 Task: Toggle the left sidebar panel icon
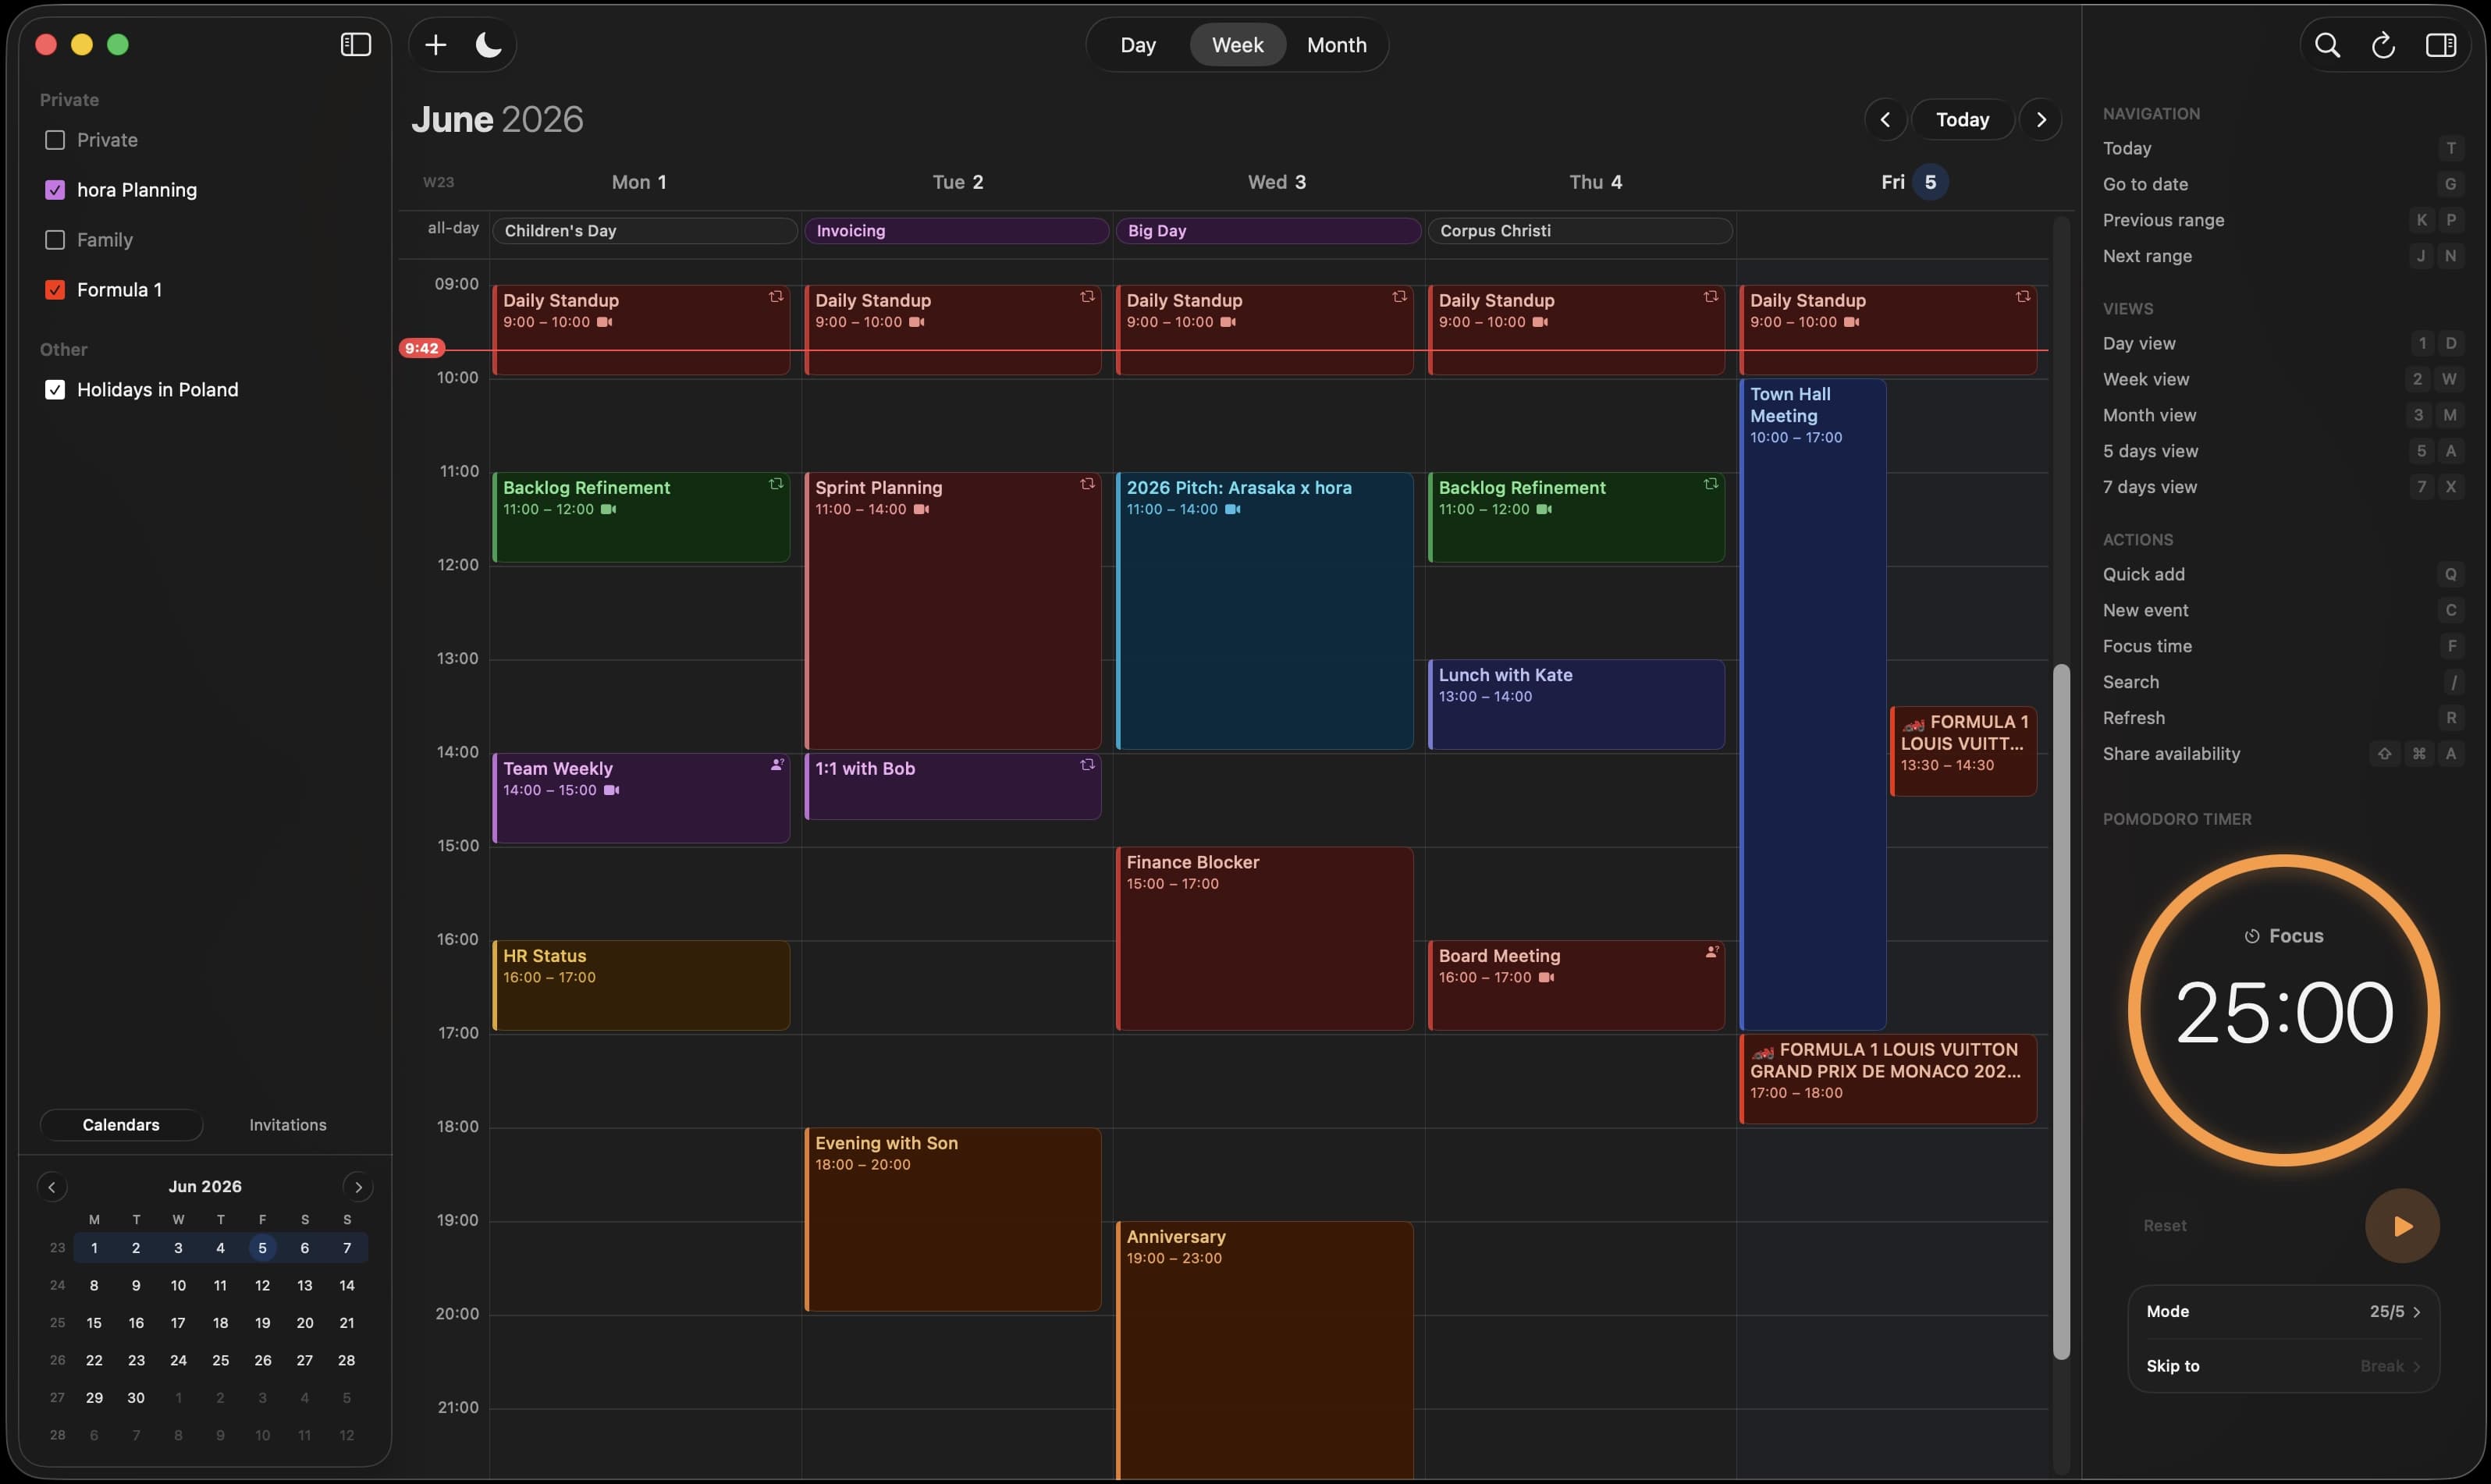point(355,45)
